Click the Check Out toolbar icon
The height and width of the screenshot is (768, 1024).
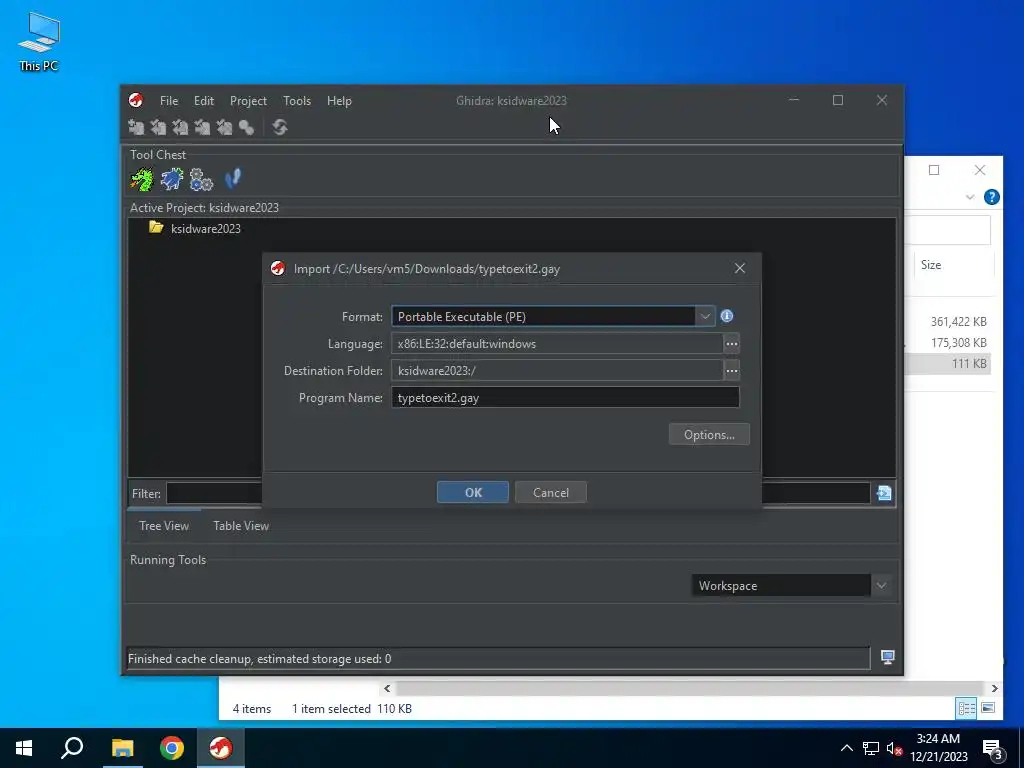pos(158,127)
